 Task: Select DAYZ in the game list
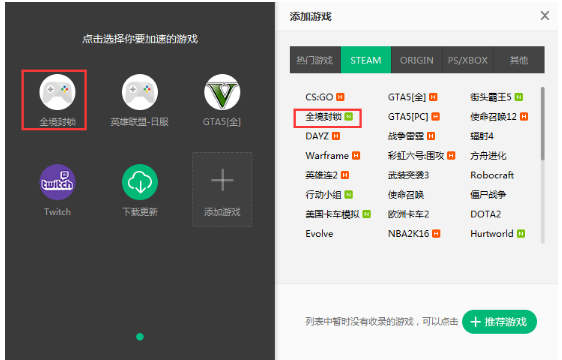(317, 136)
